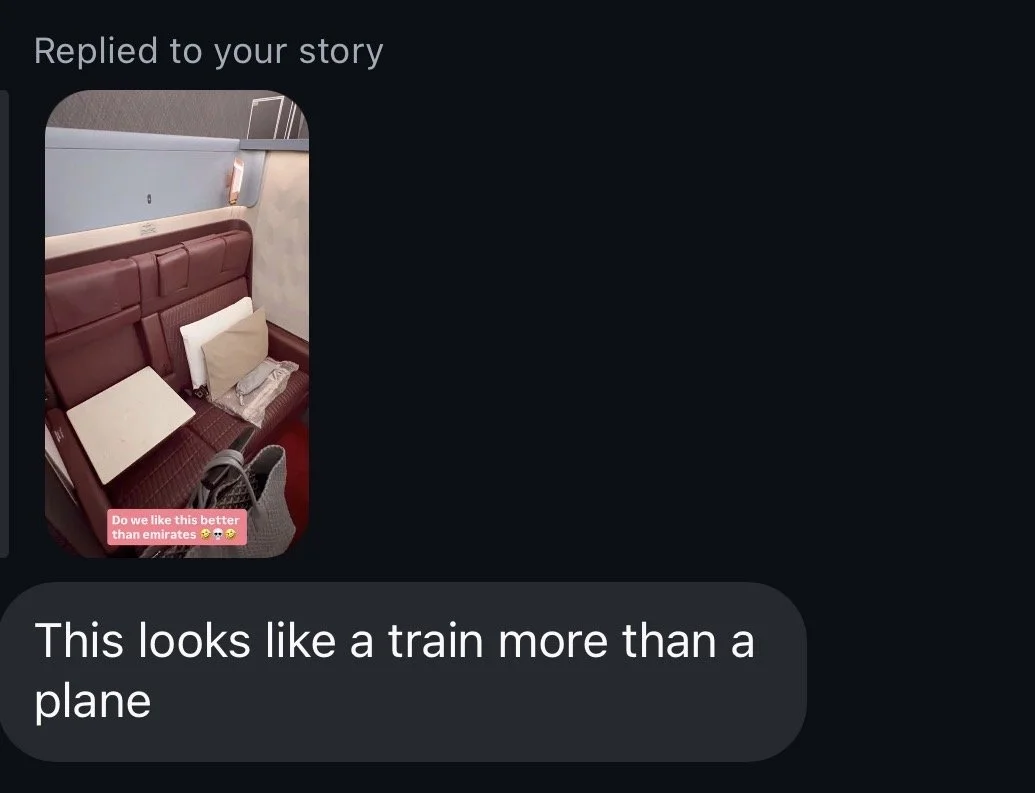Click the last laughing emoji in the caption
Screen dimensions: 1035x793
[x=230, y=534]
